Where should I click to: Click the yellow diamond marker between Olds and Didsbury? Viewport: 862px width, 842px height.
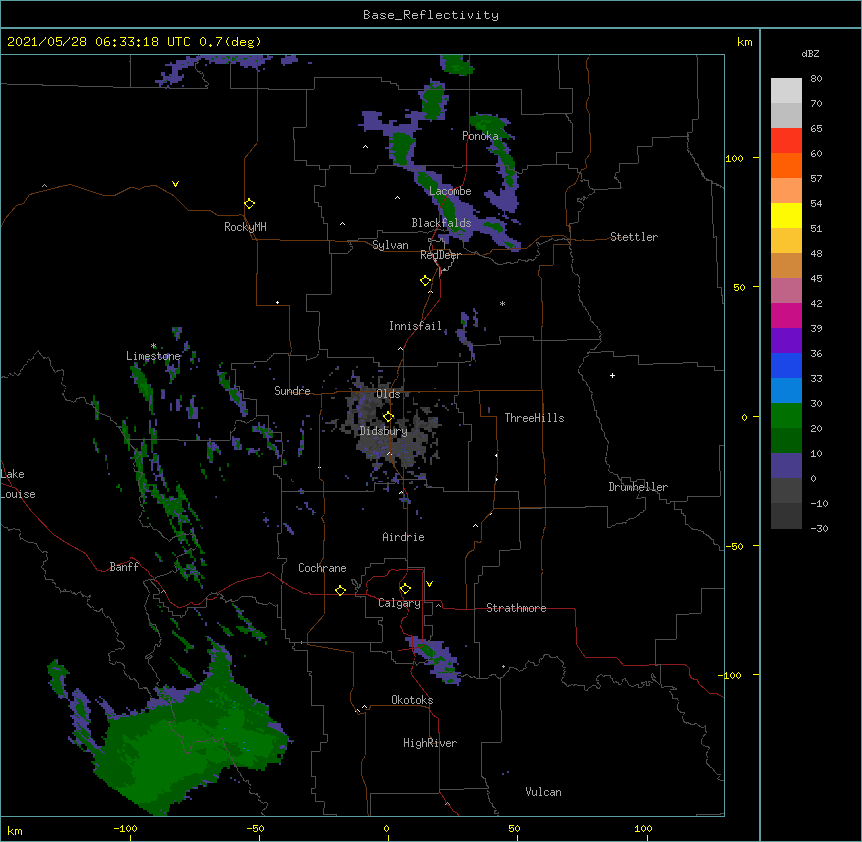point(388,416)
